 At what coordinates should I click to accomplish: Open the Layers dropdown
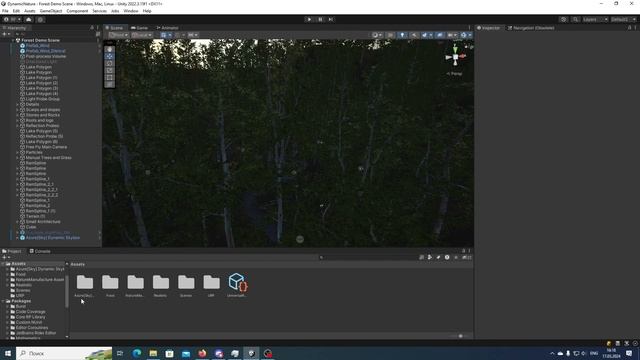coord(595,19)
